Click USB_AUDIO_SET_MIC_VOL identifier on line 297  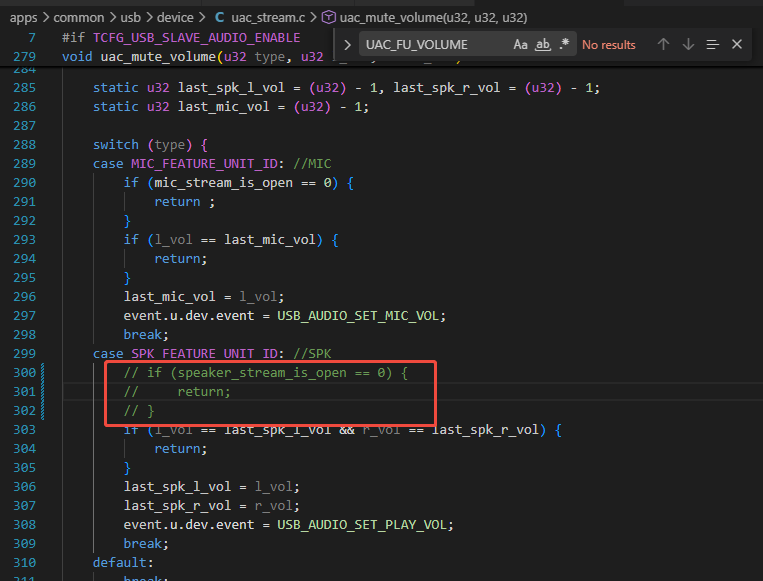click(358, 316)
